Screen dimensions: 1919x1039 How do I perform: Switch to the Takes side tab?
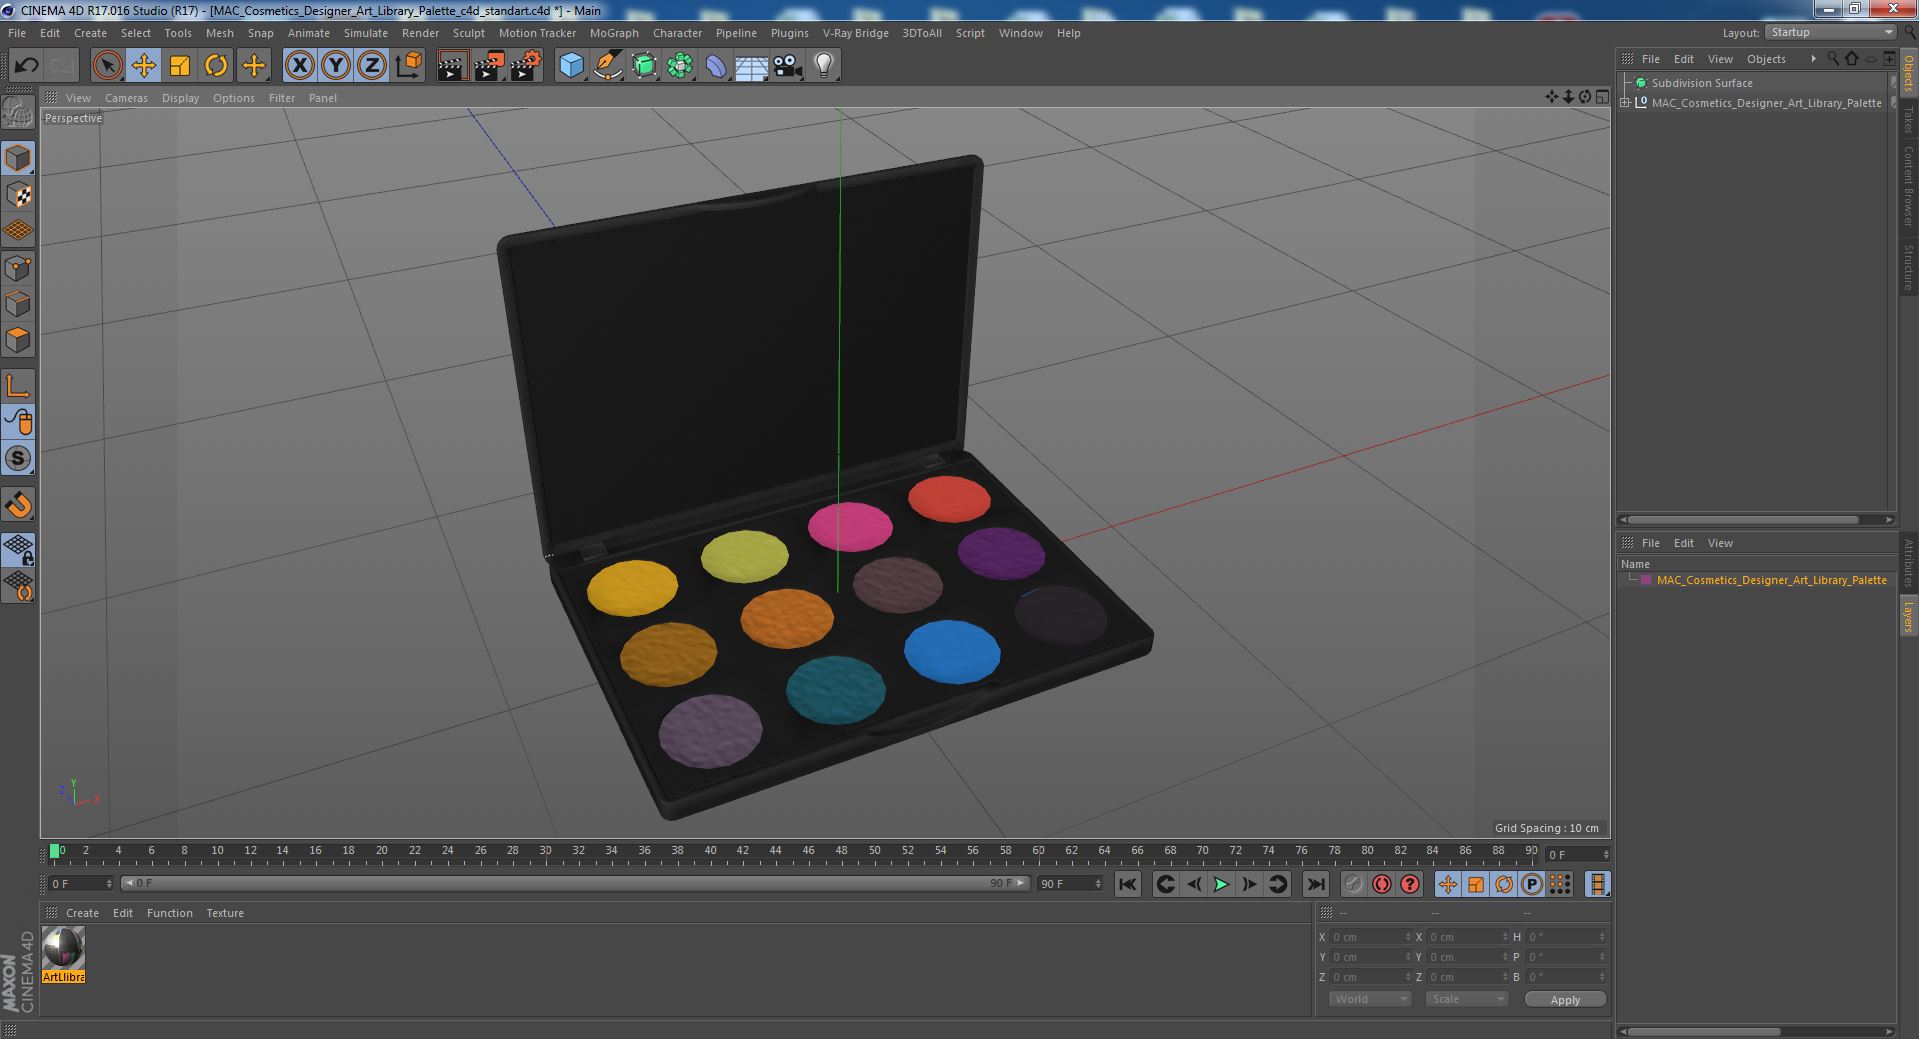1908,119
